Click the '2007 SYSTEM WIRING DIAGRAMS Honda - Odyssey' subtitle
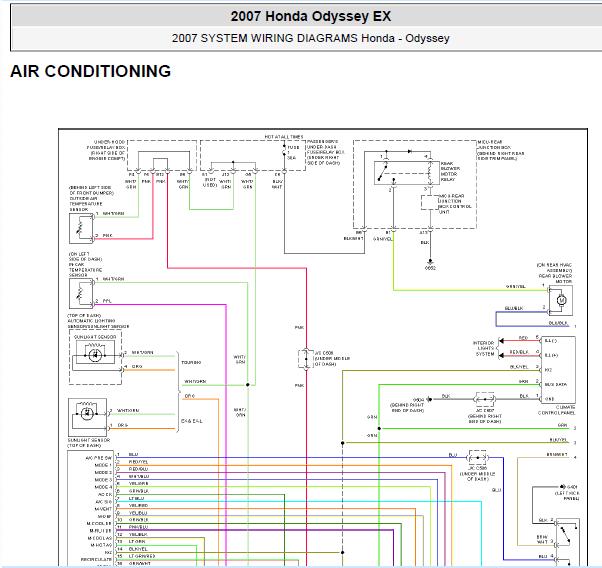Image resolution: width=602 pixels, height=568 pixels. tap(311, 38)
